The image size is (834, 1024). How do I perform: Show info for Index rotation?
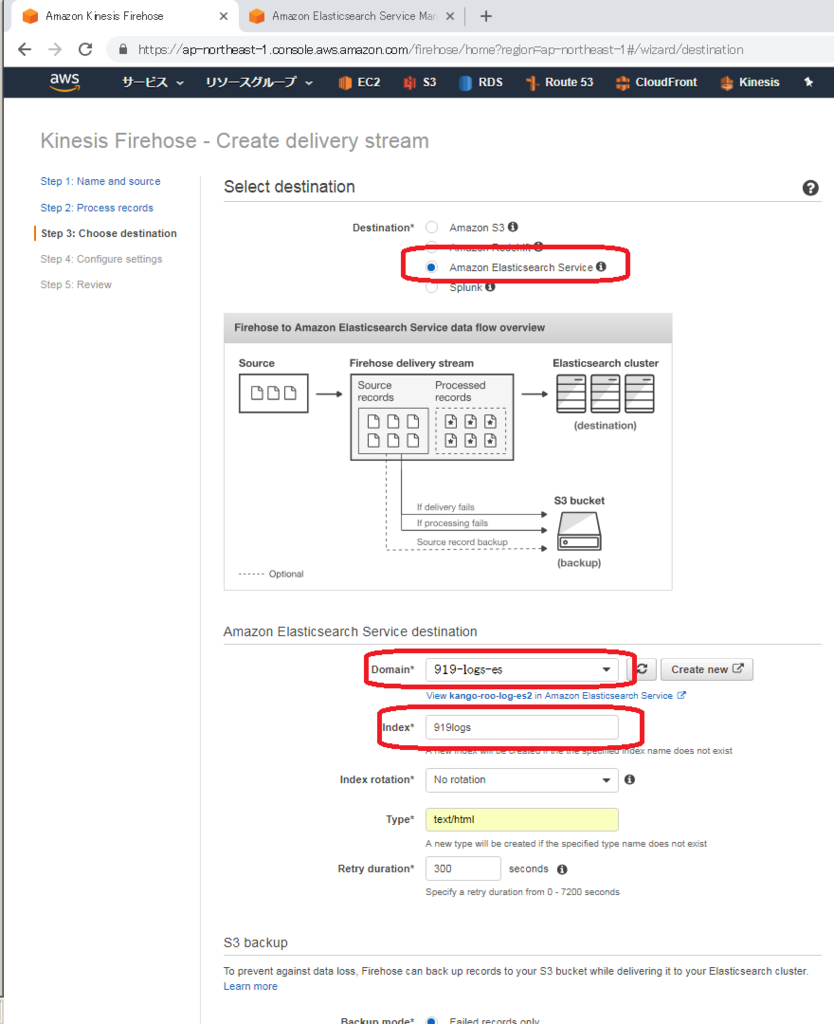pos(630,779)
